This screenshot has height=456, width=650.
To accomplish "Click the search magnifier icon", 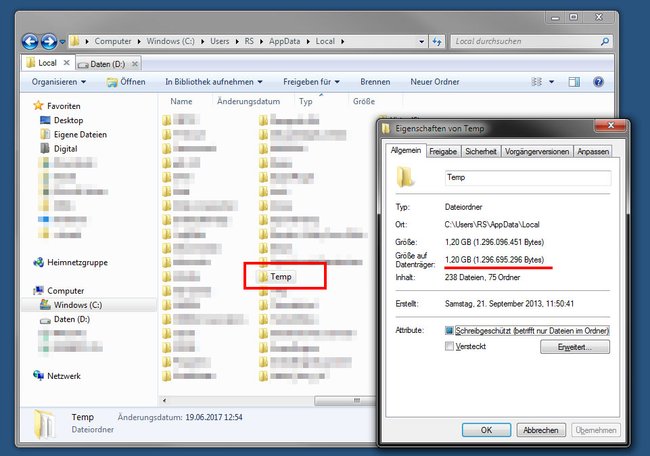I will (605, 41).
